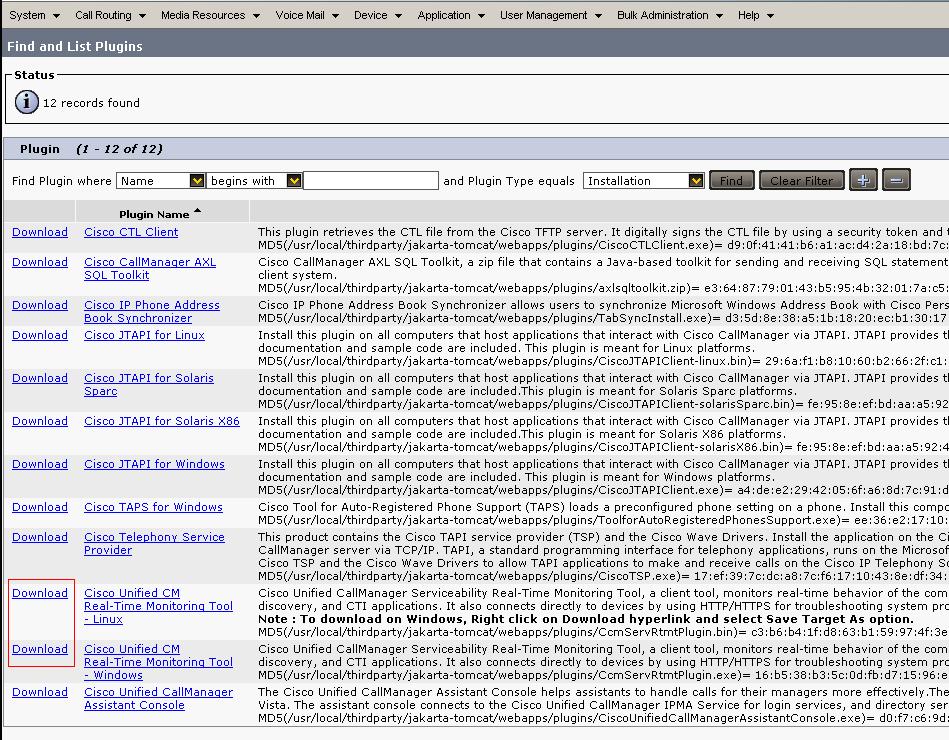Download Cisco JTAPI for Solaris Sparc
The height and width of the screenshot is (740, 949).
(x=40, y=378)
